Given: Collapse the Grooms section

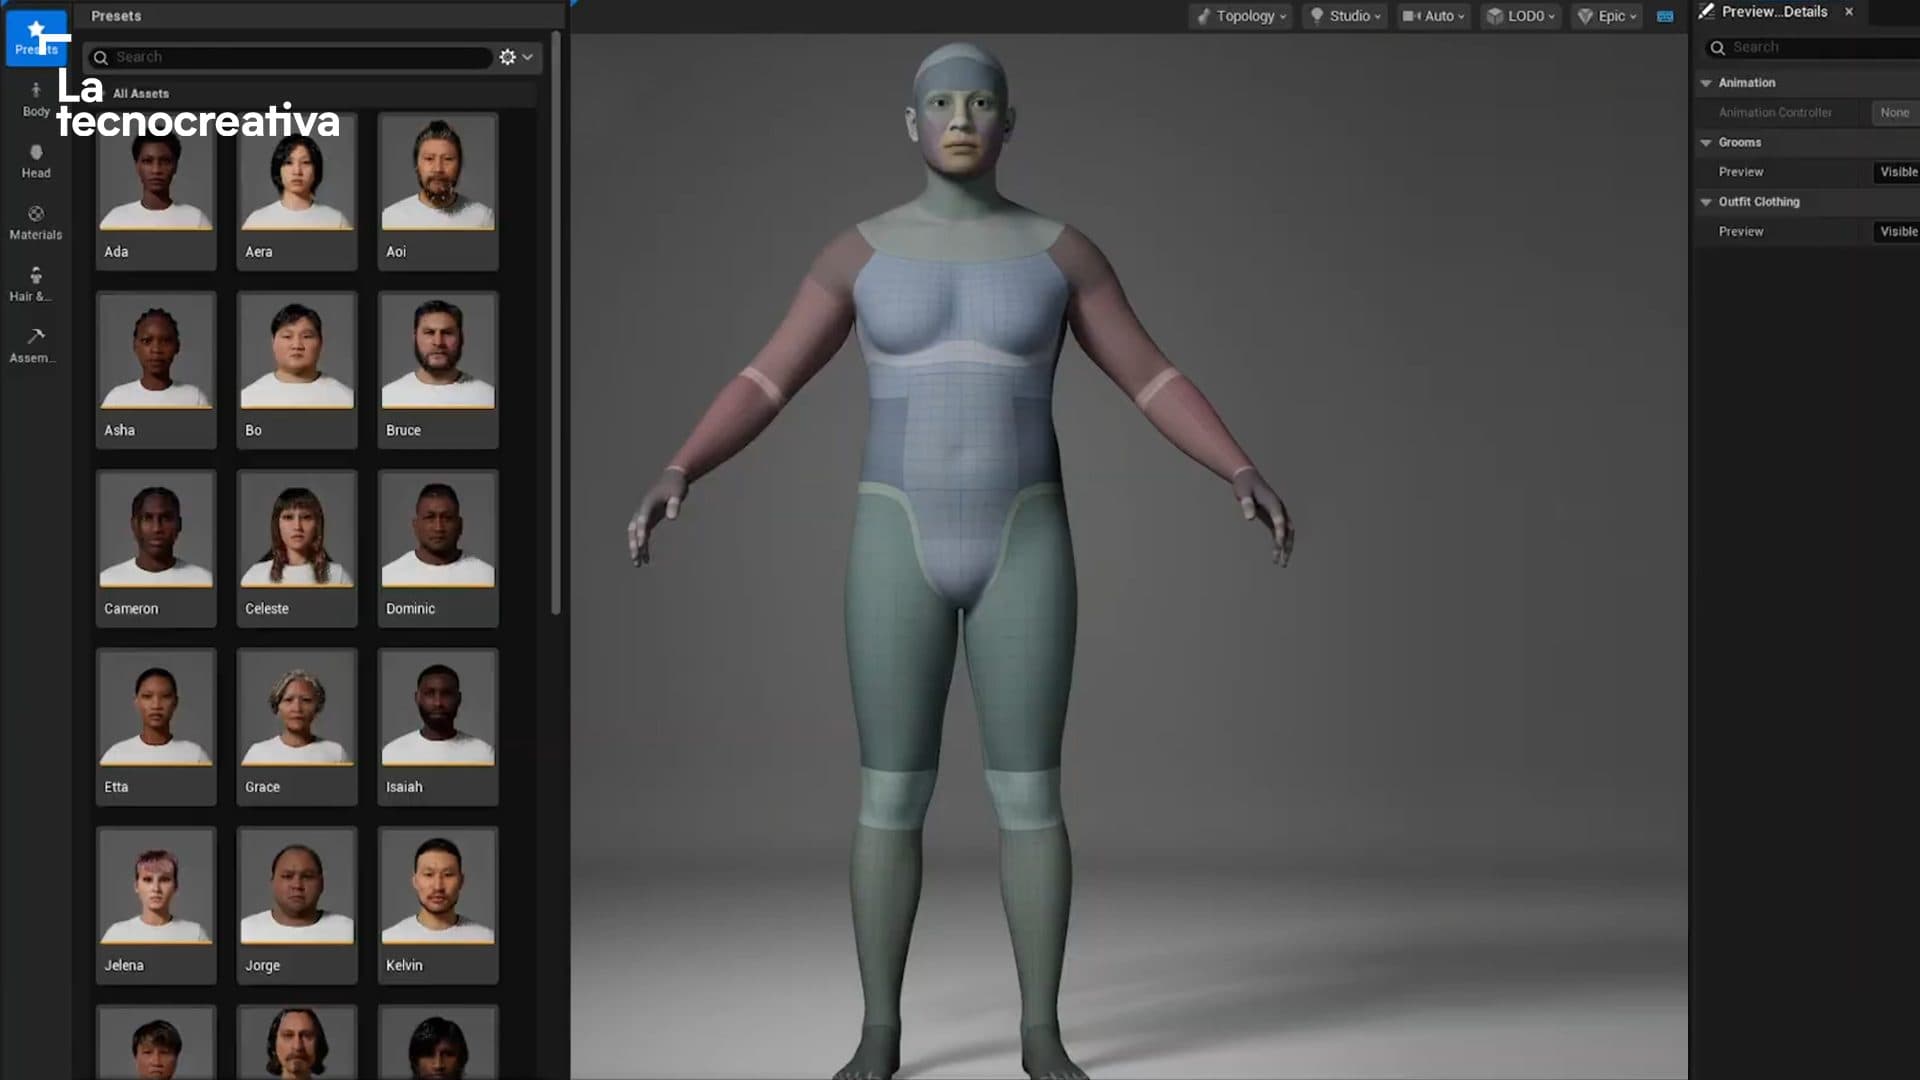Looking at the screenshot, I should [1706, 143].
